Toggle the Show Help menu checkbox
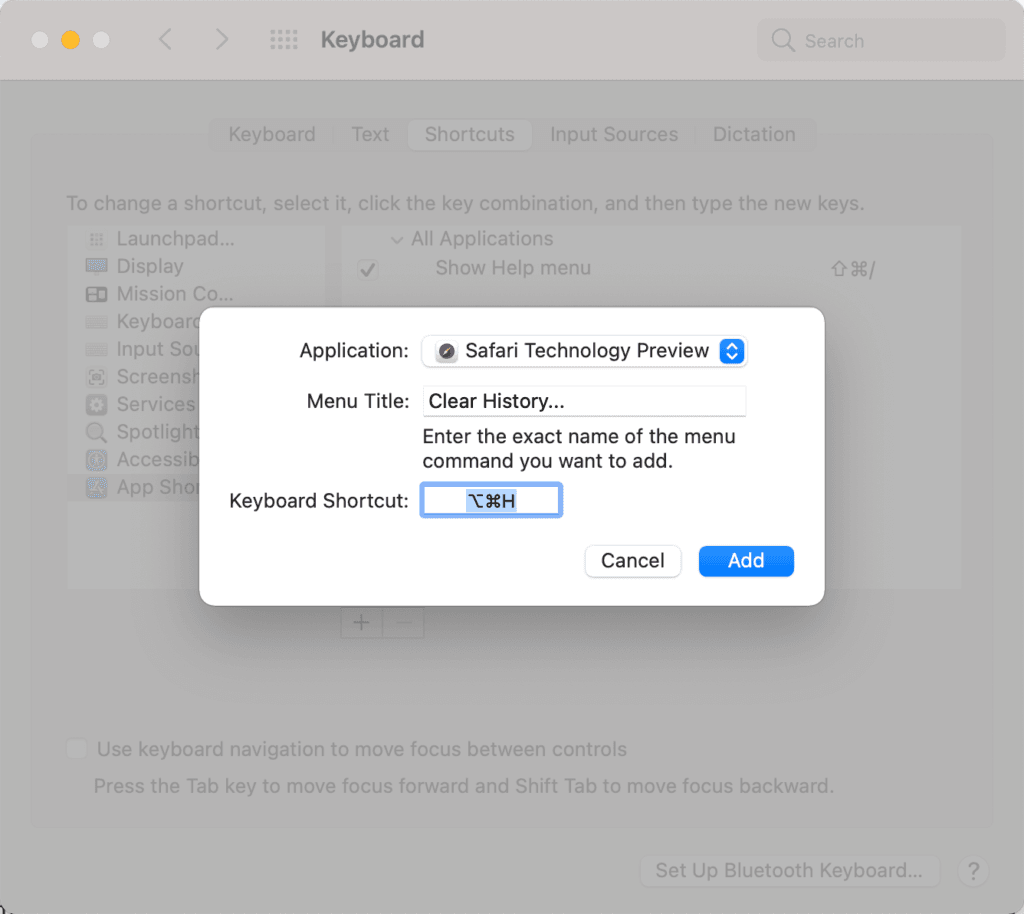The height and width of the screenshot is (914, 1024). click(368, 269)
